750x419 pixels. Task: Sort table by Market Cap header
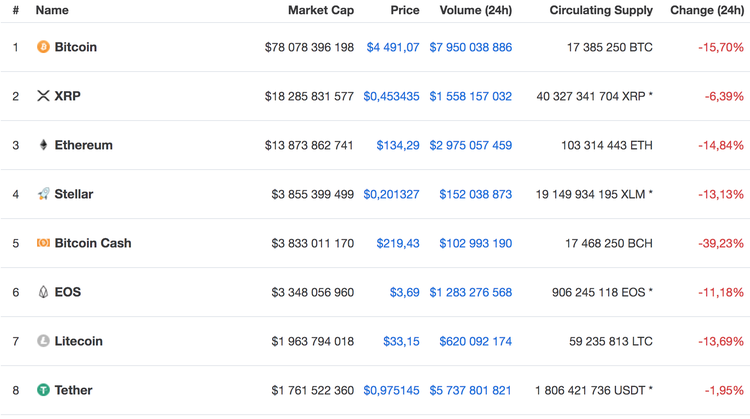[321, 10]
